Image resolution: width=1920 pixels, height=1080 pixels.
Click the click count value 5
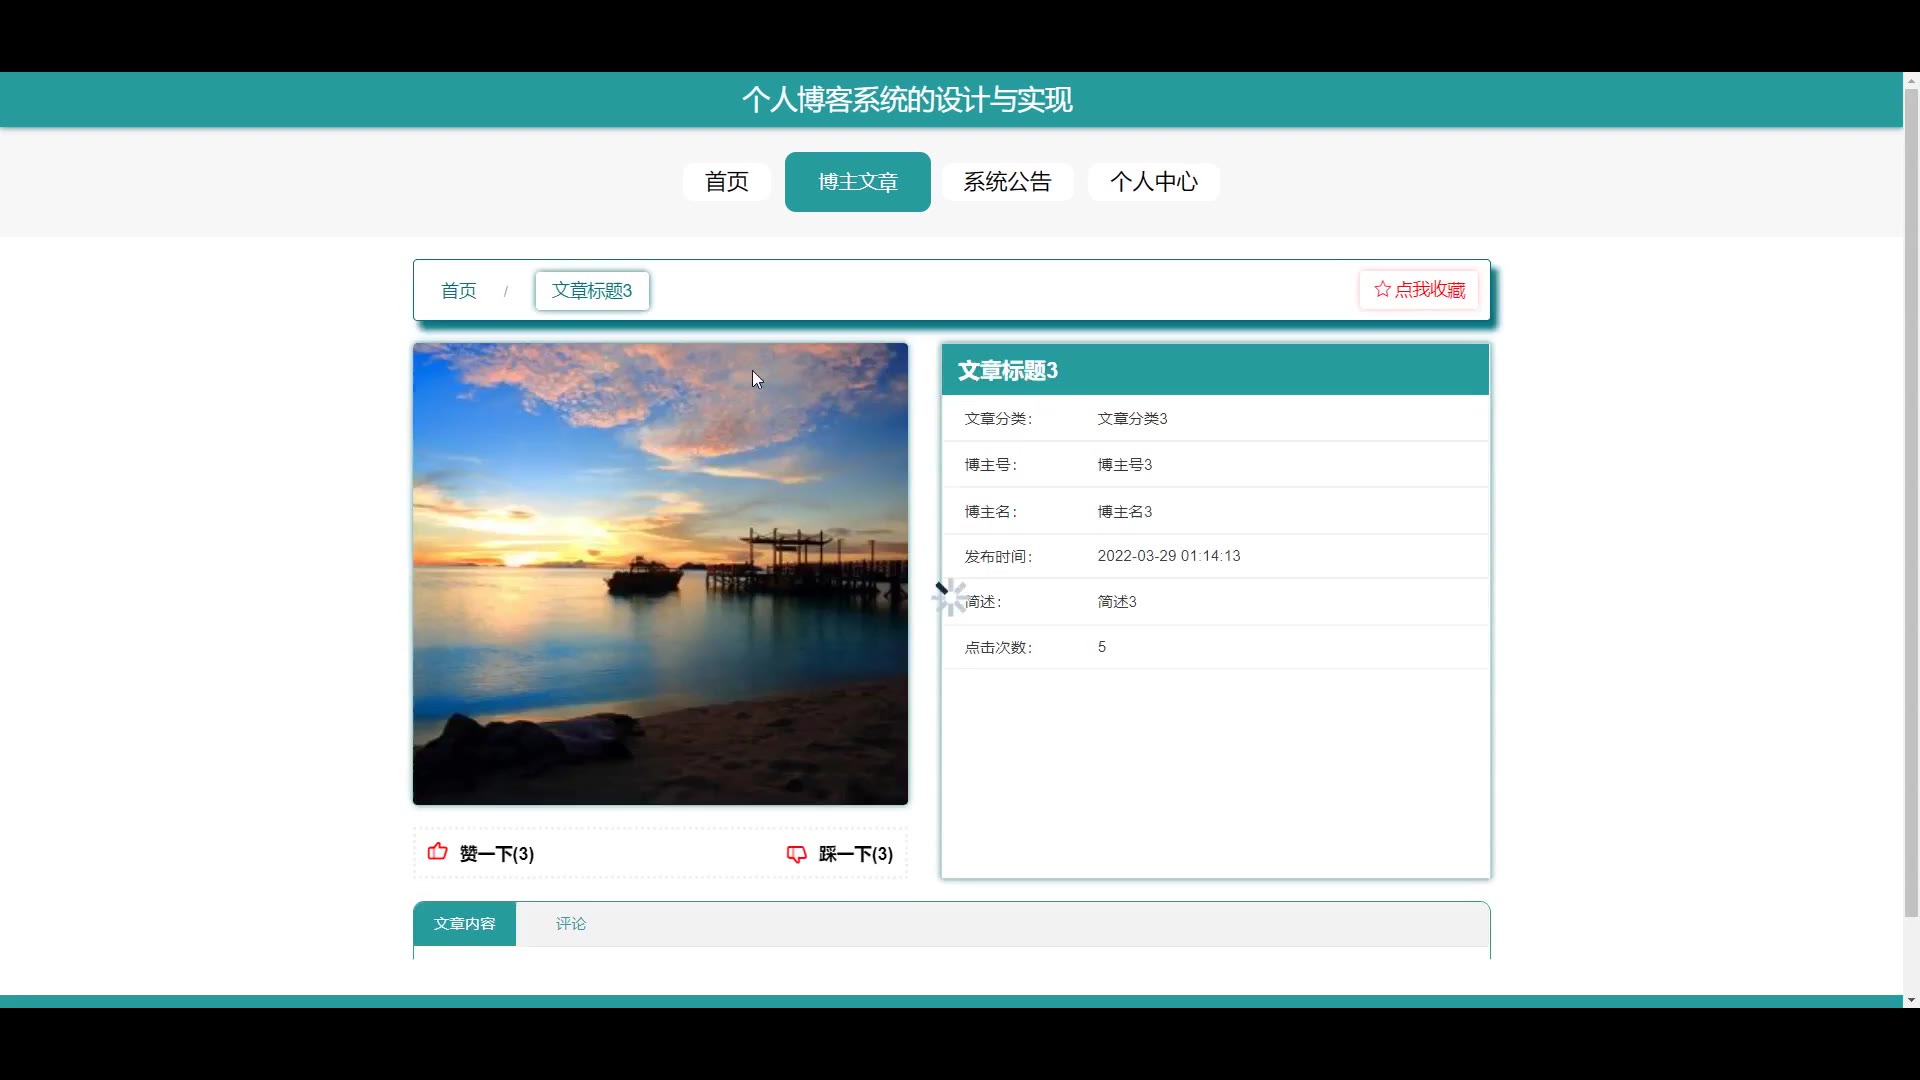[1102, 647]
